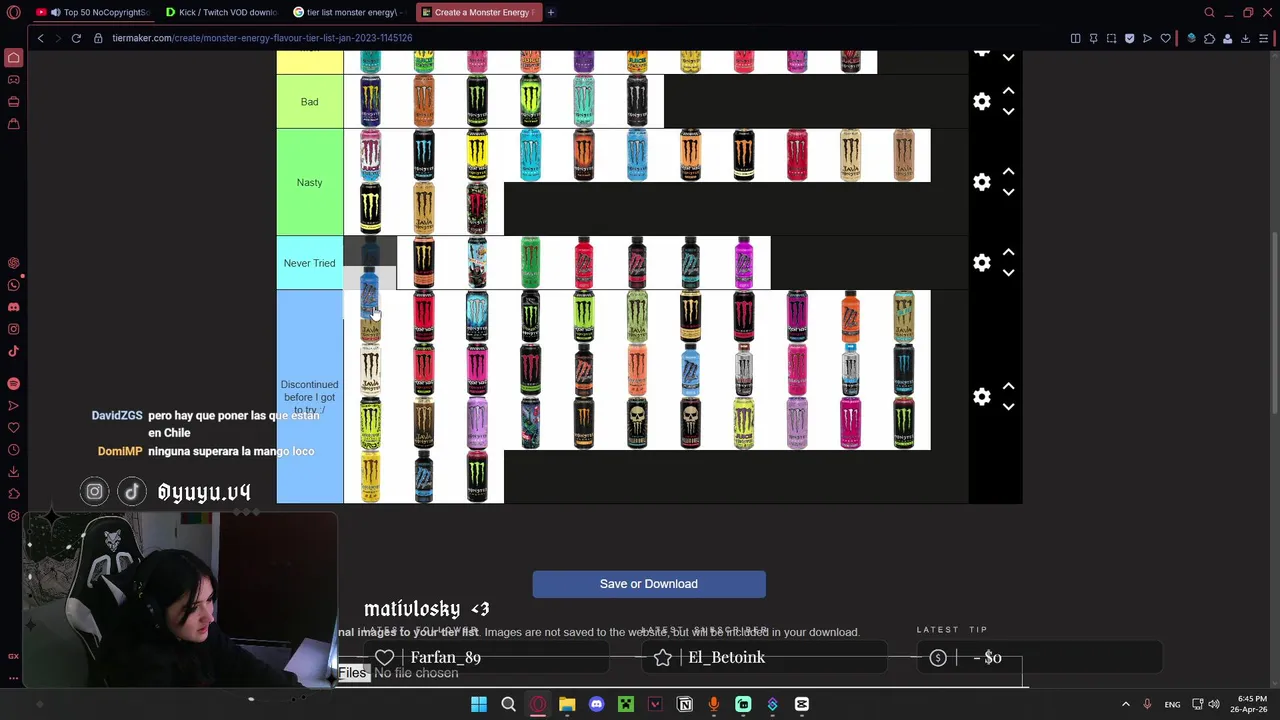
Task: Click the pin toolbar icon
Action: pos(1093,38)
